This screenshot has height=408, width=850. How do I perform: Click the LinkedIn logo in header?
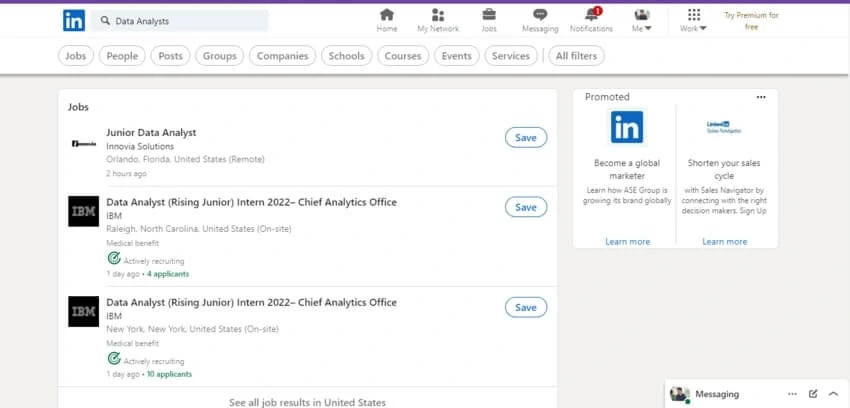pyautogui.click(x=74, y=21)
